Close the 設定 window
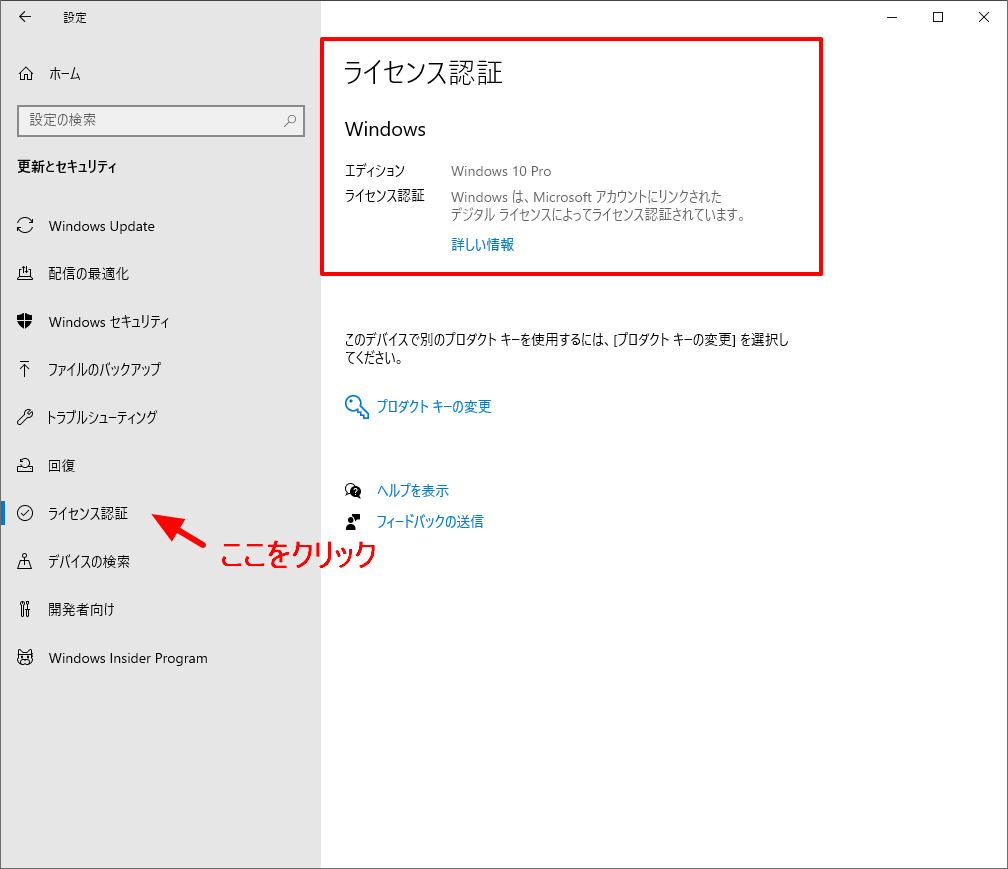 tap(984, 17)
